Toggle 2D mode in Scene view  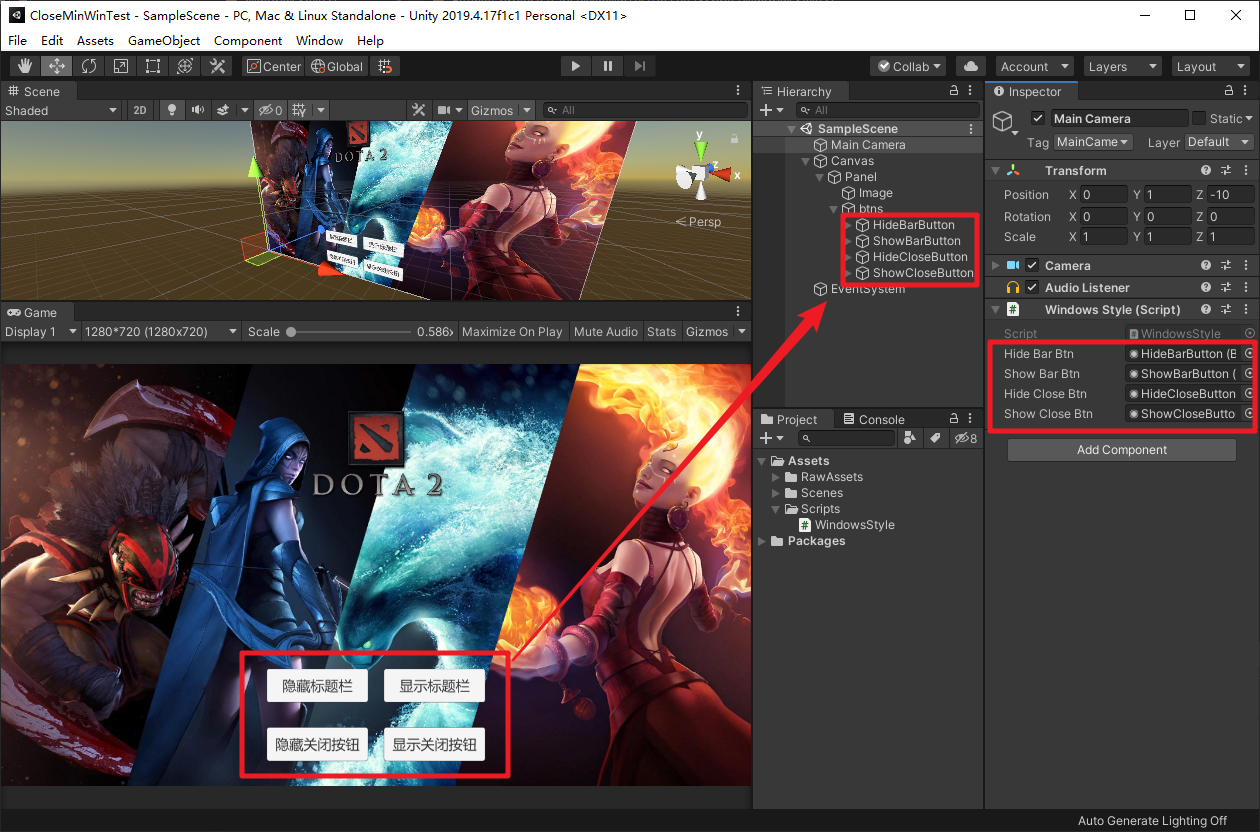pyautogui.click(x=141, y=110)
